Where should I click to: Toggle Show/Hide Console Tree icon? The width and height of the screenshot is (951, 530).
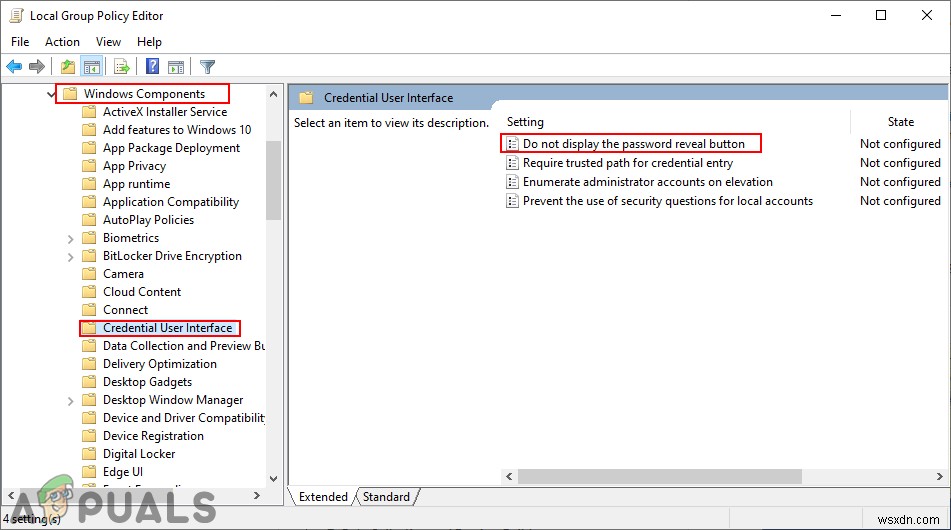point(92,67)
